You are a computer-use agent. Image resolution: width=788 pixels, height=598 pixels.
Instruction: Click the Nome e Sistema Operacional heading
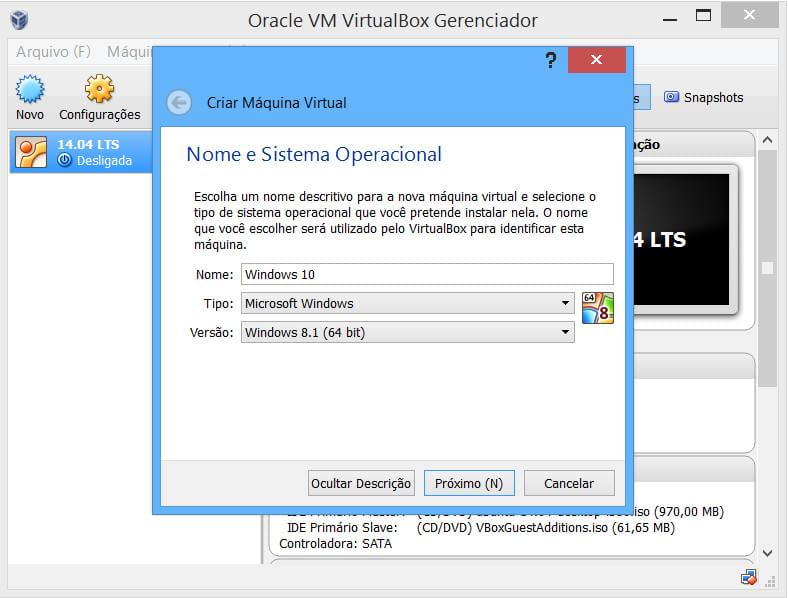[314, 154]
